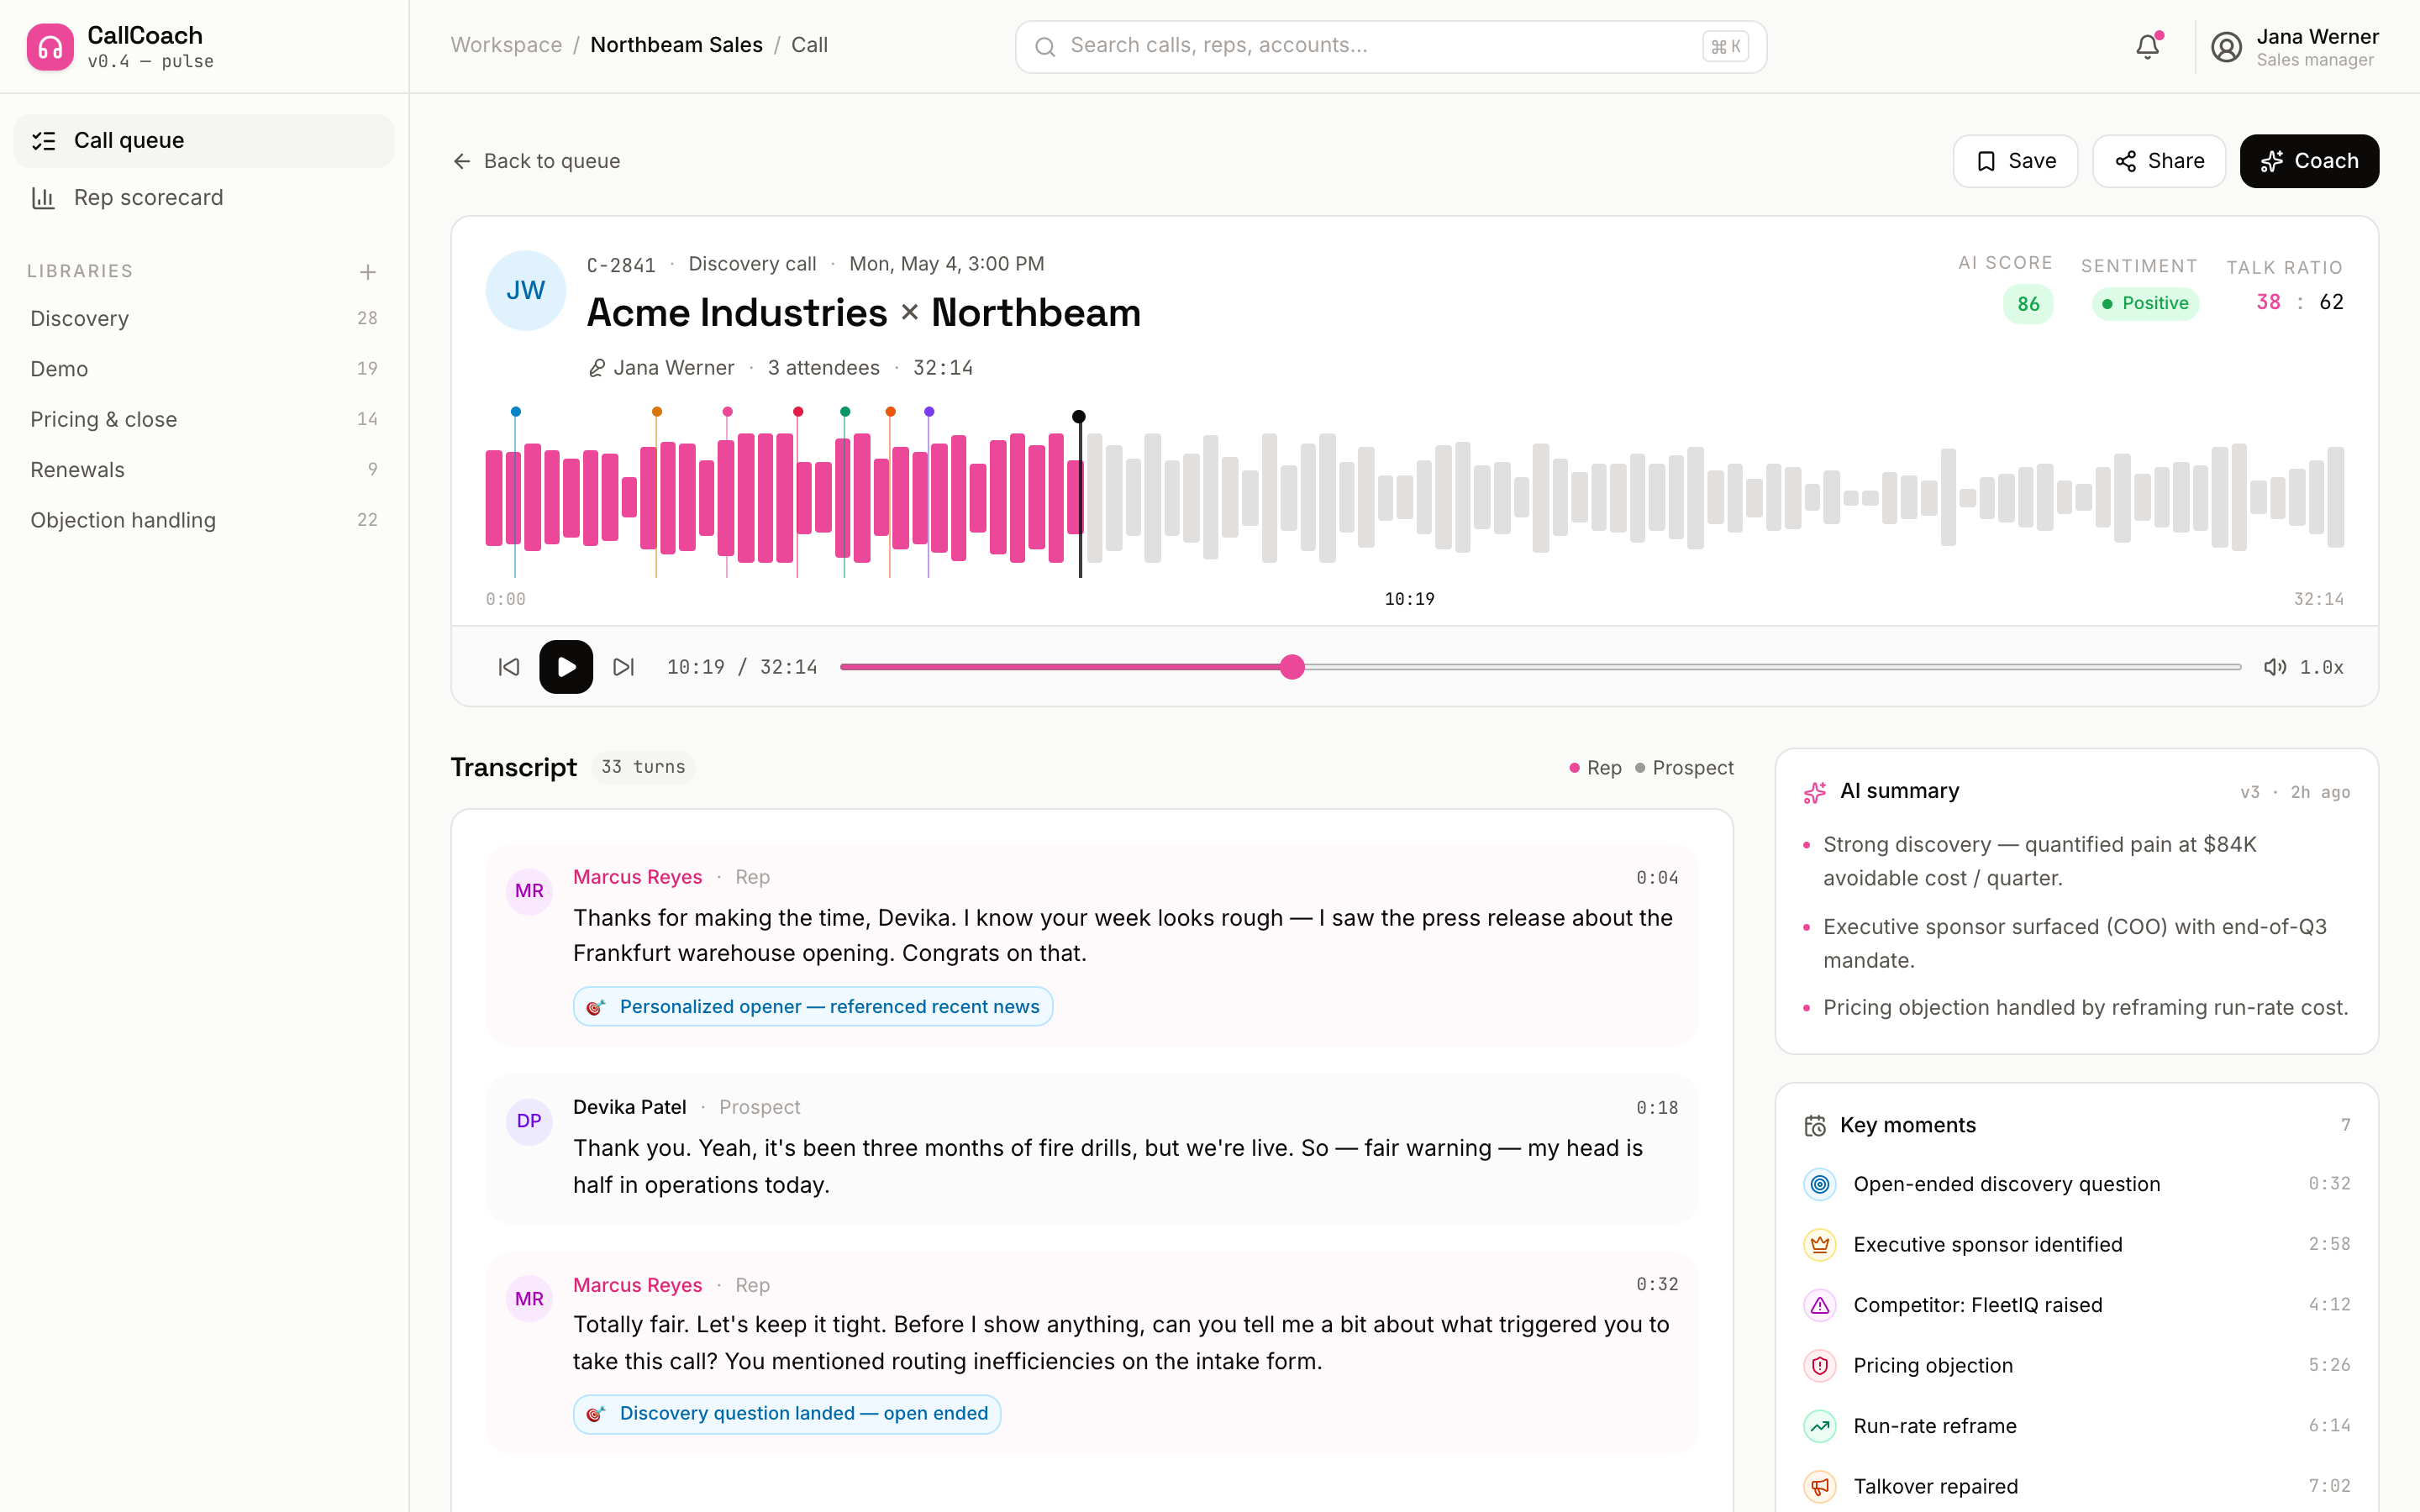Click Pricing objection shield icon
This screenshot has height=1512, width=2420.
pos(1820,1366)
